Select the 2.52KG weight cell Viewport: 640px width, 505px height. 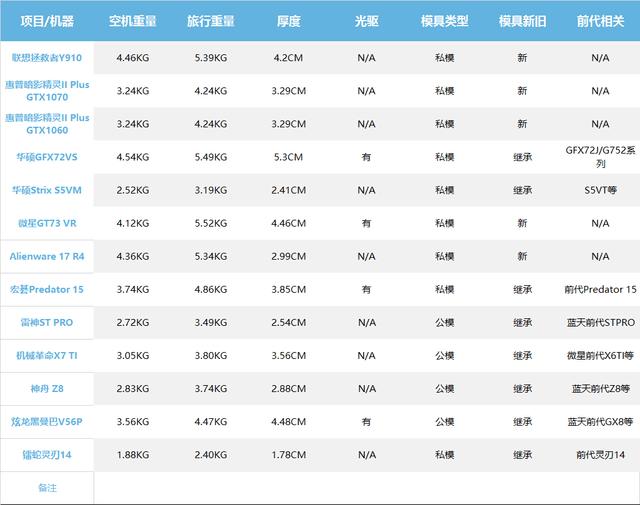coord(133,190)
